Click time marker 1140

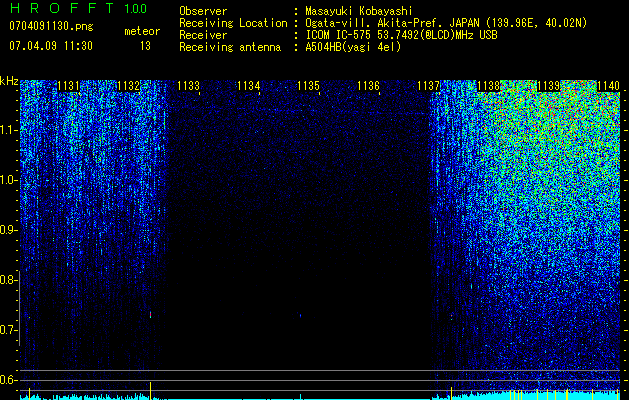[x=608, y=85]
